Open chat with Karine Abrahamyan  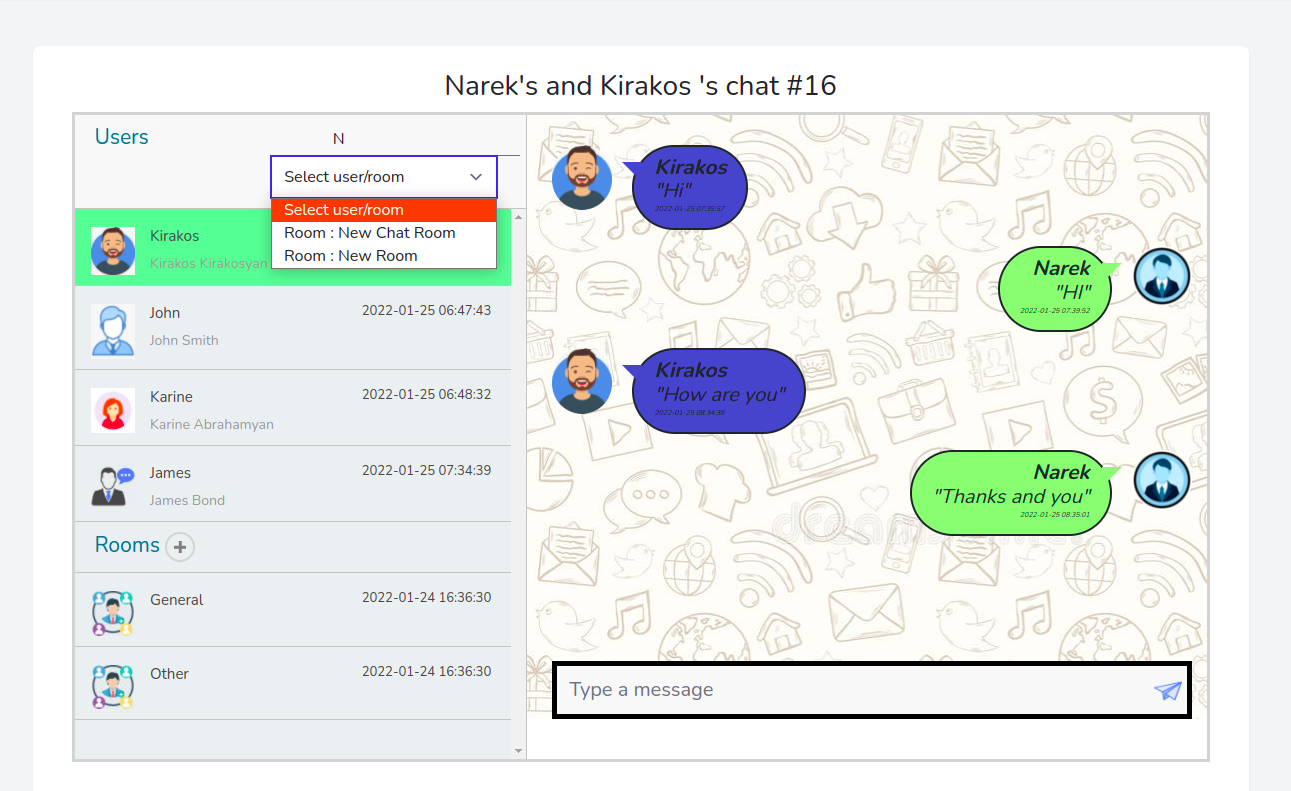(293, 408)
